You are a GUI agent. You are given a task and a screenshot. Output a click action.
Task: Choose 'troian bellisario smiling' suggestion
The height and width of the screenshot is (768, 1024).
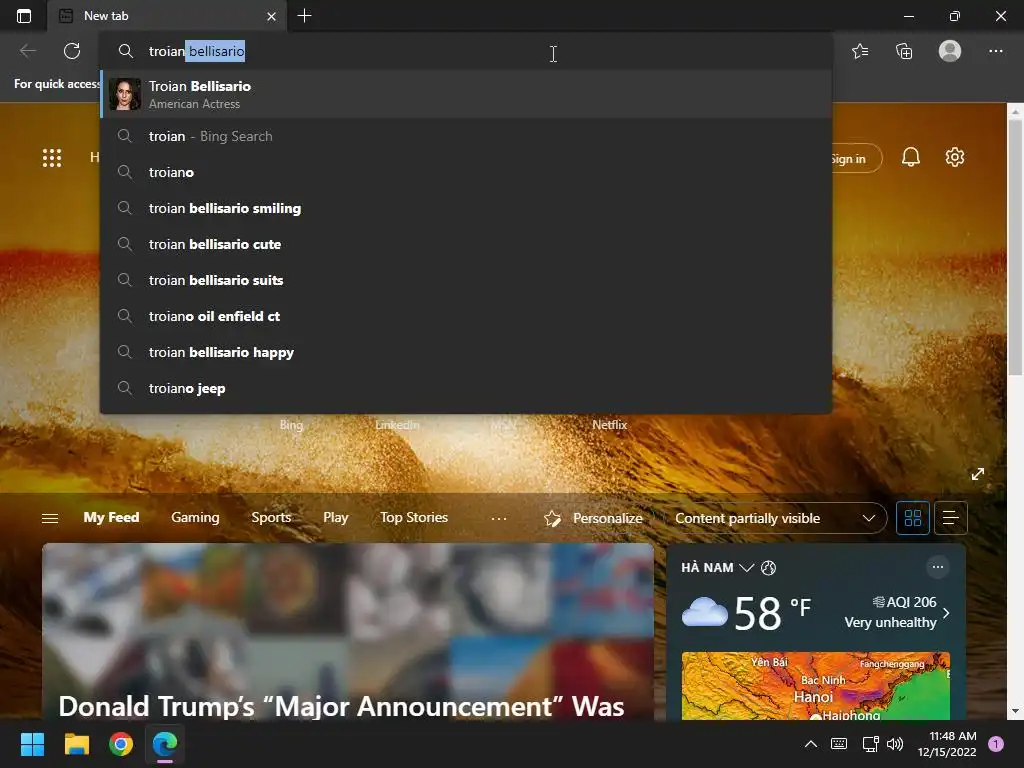pyautogui.click(x=466, y=208)
